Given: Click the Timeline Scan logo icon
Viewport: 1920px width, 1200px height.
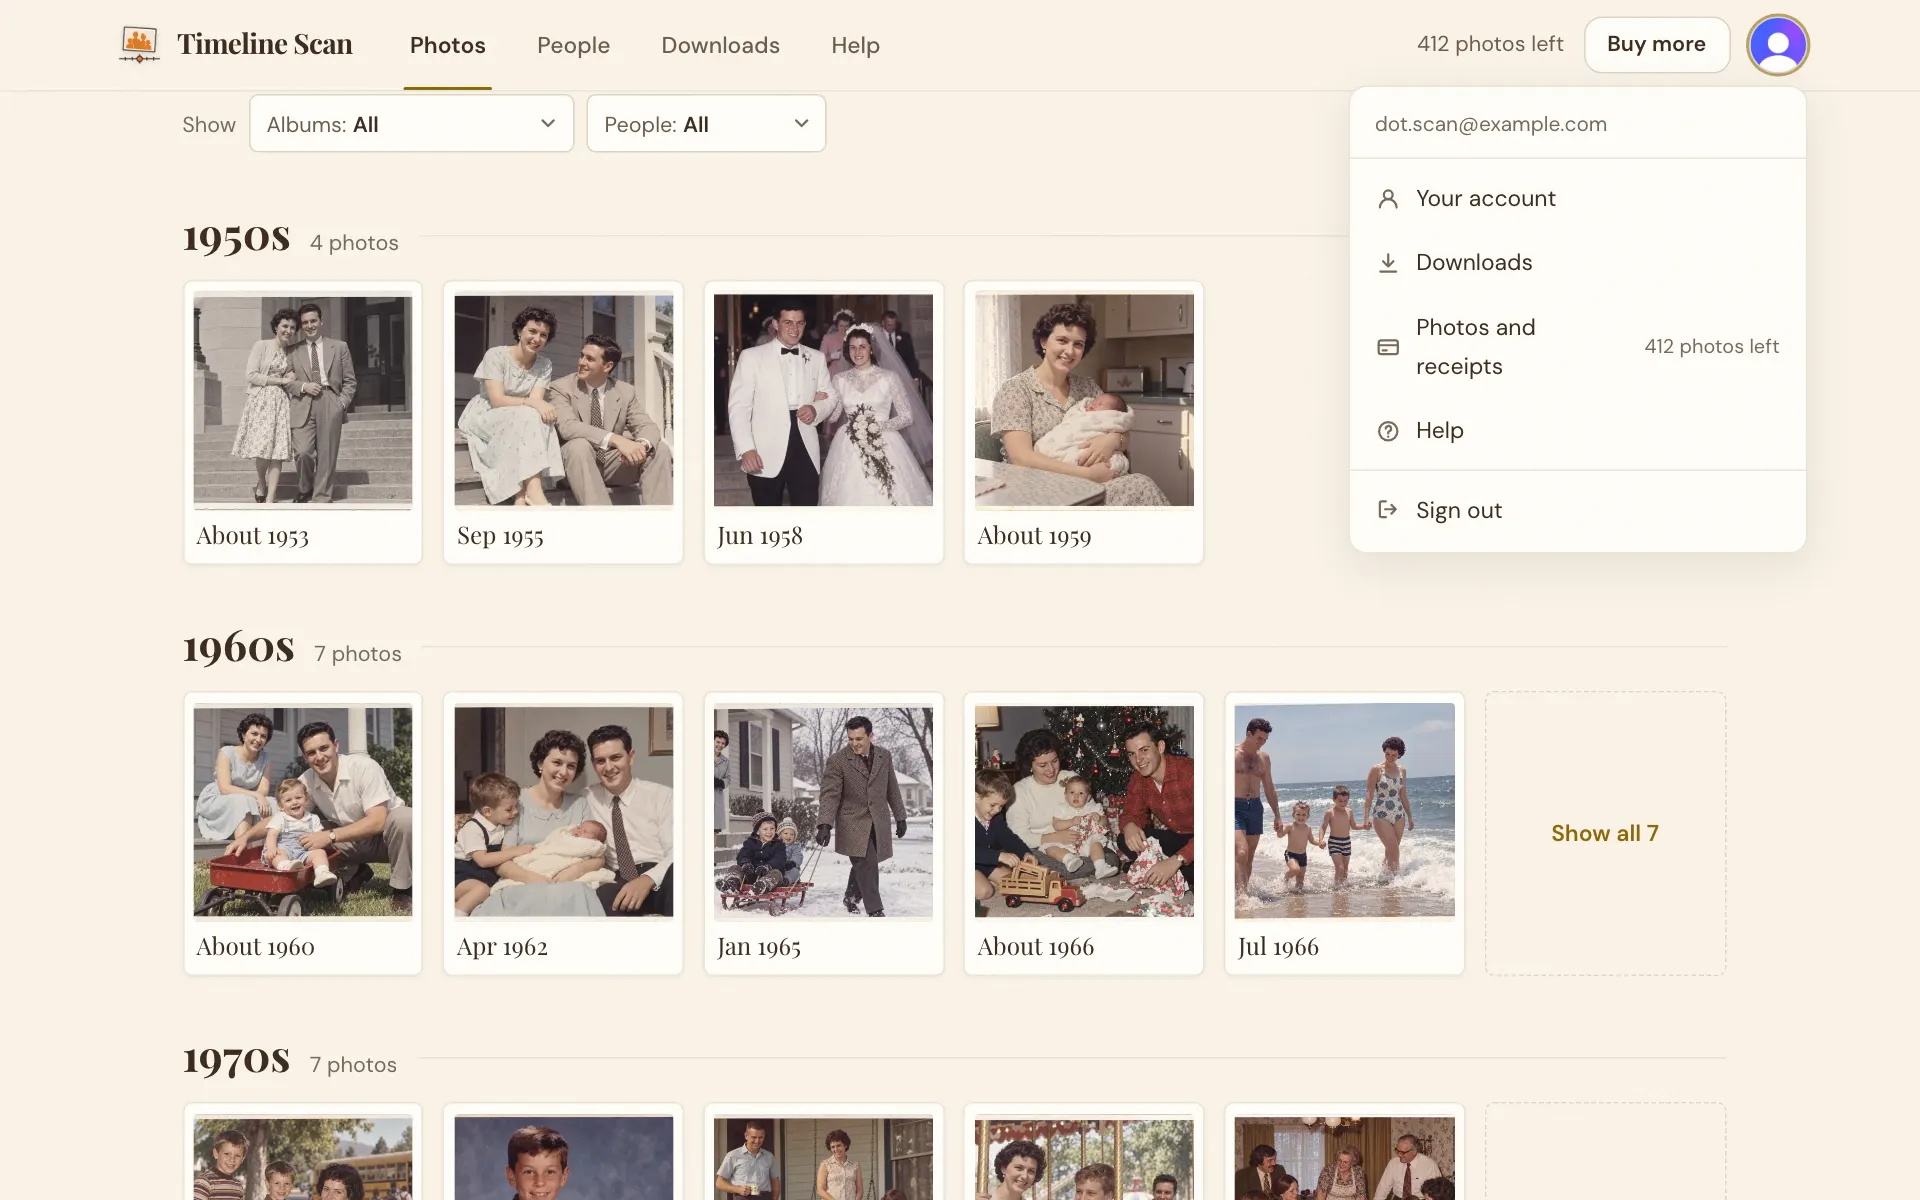Looking at the screenshot, I should (139, 44).
